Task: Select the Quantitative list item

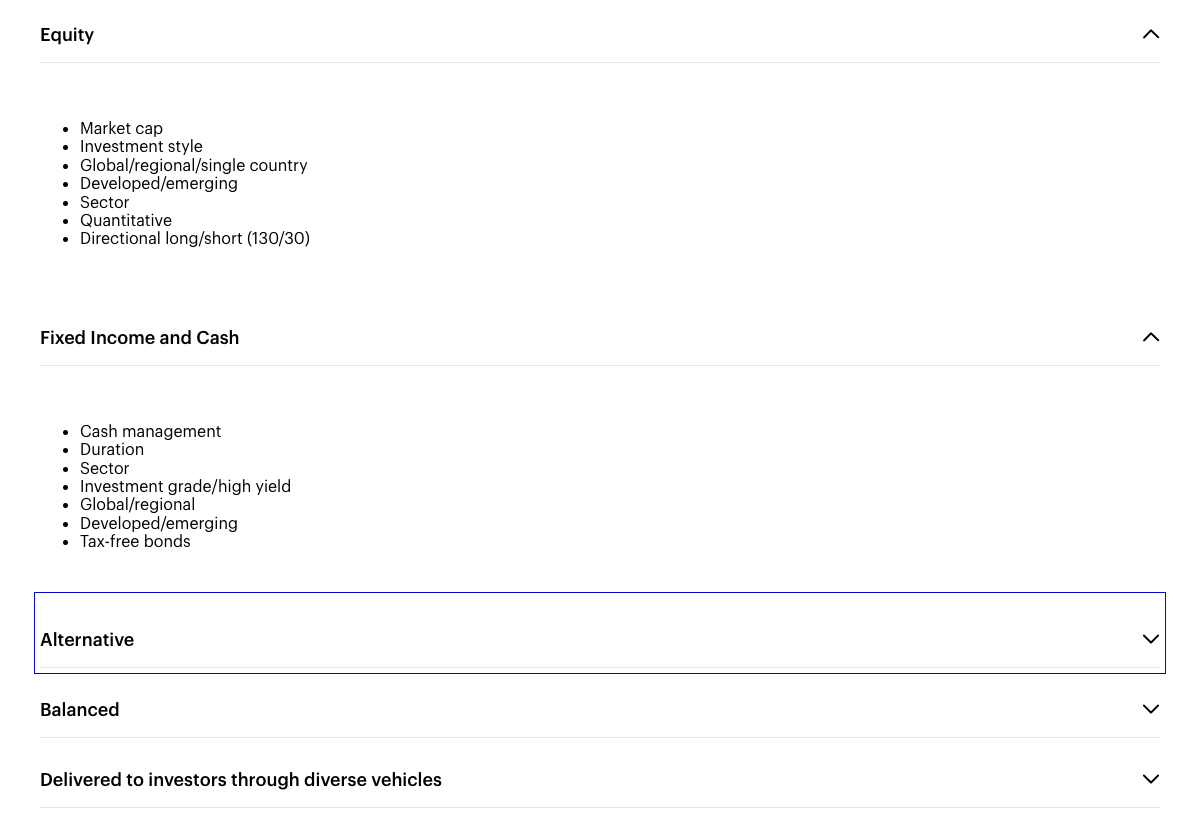Action: click(x=126, y=220)
